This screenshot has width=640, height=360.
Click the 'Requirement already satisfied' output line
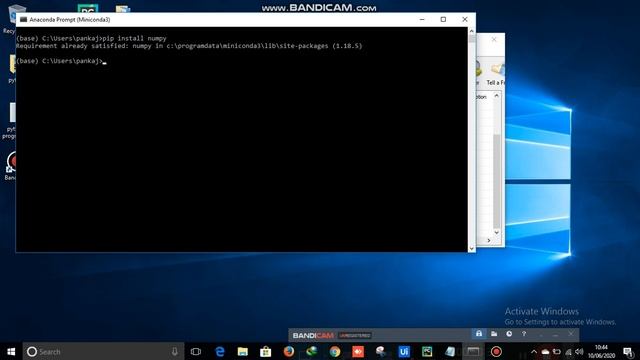coord(189,46)
